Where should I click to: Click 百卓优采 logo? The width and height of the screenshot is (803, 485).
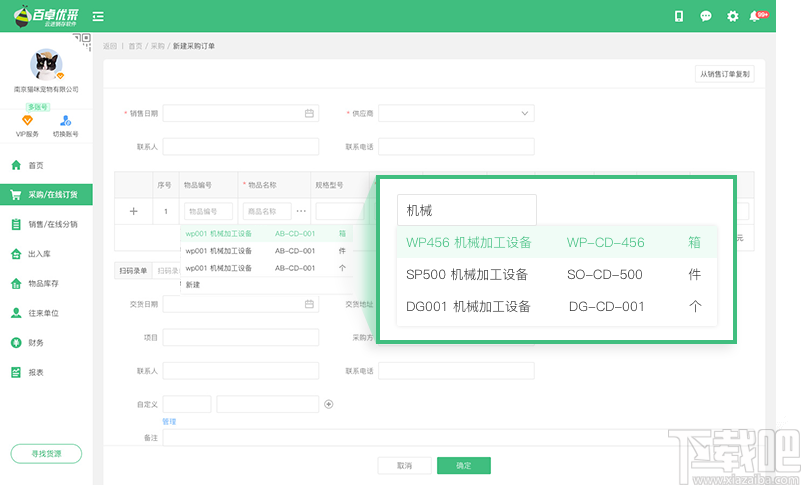tap(46, 16)
